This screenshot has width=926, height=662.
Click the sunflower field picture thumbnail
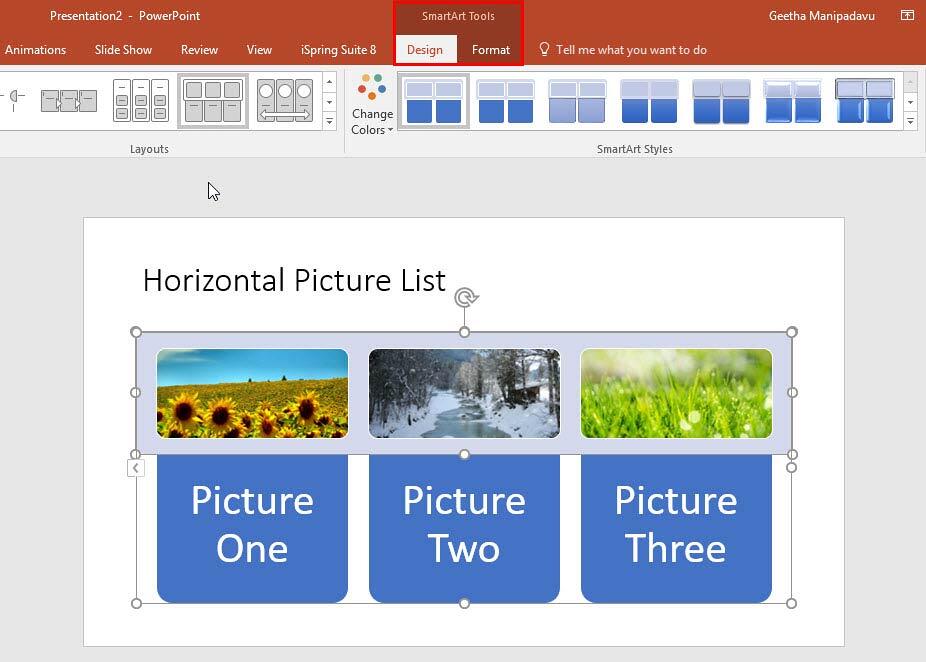252,393
